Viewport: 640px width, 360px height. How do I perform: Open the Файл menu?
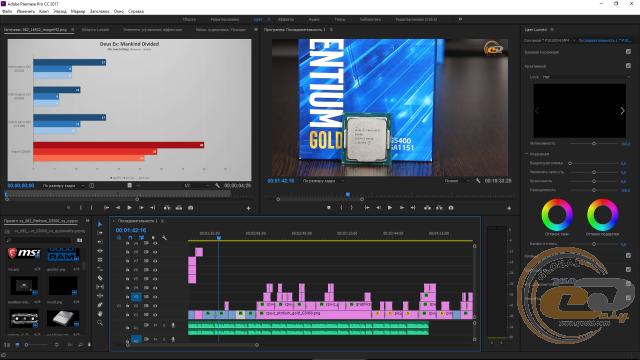click(x=7, y=11)
